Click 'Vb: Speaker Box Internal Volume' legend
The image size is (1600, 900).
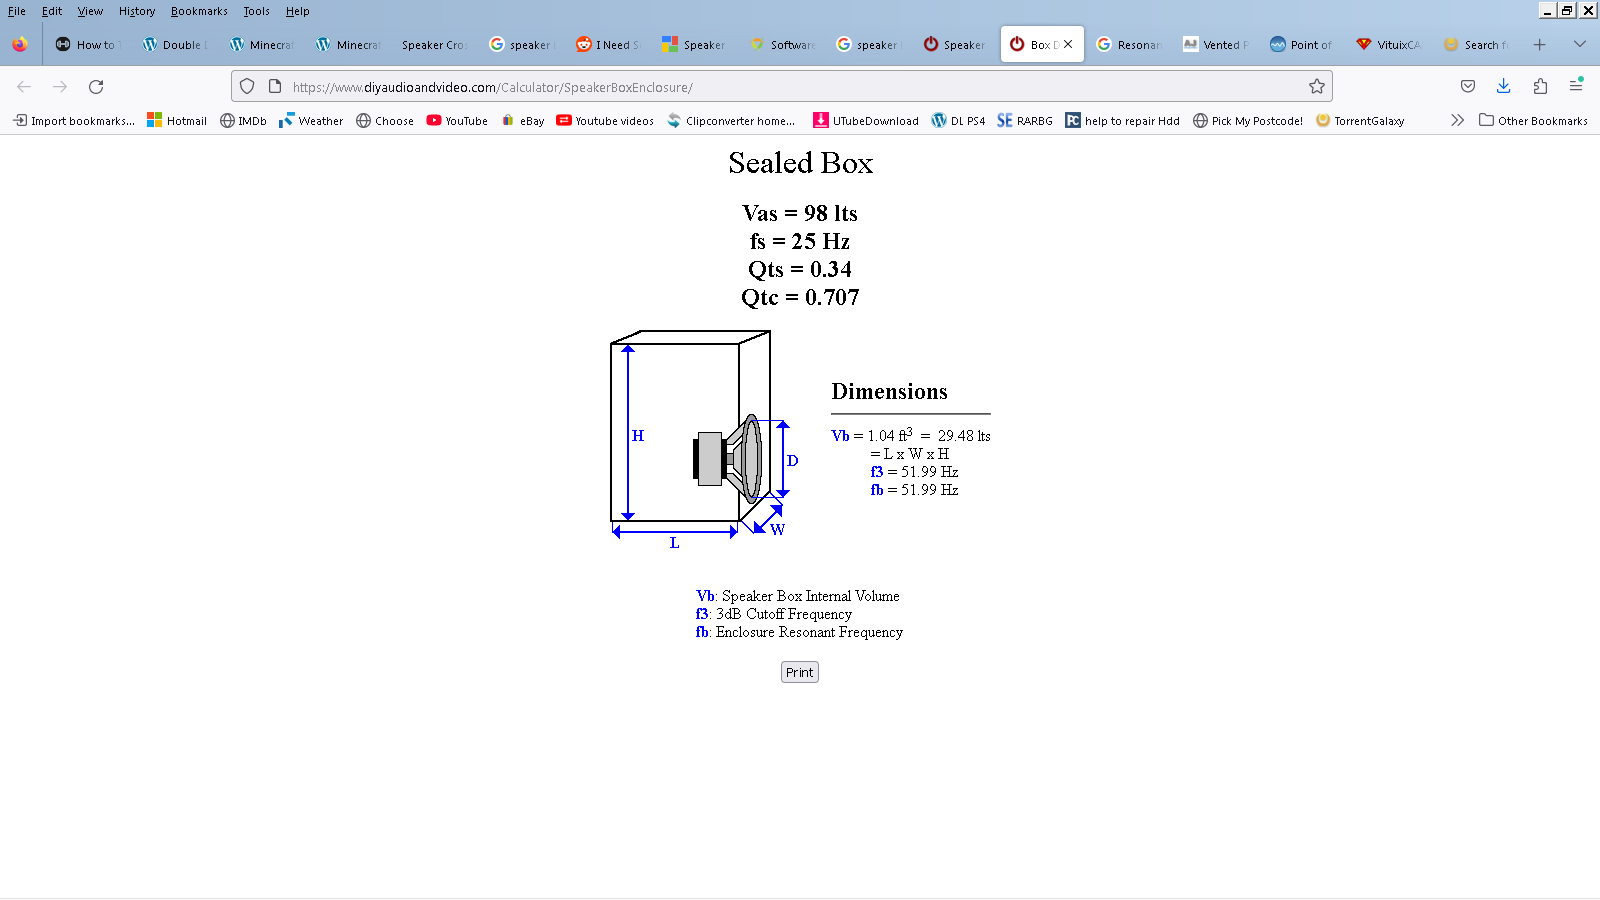[x=798, y=596]
